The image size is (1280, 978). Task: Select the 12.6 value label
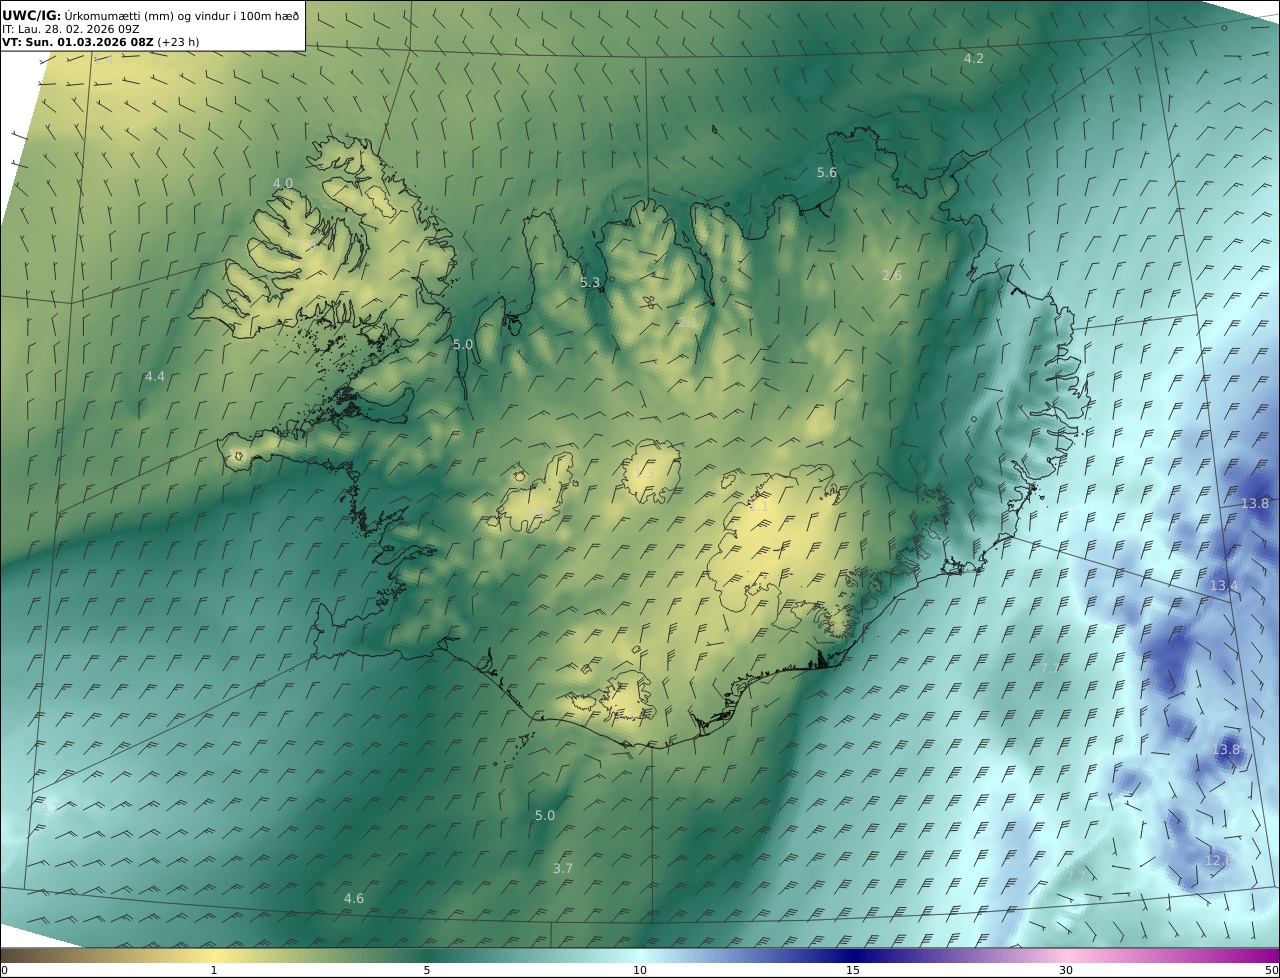[1218, 860]
